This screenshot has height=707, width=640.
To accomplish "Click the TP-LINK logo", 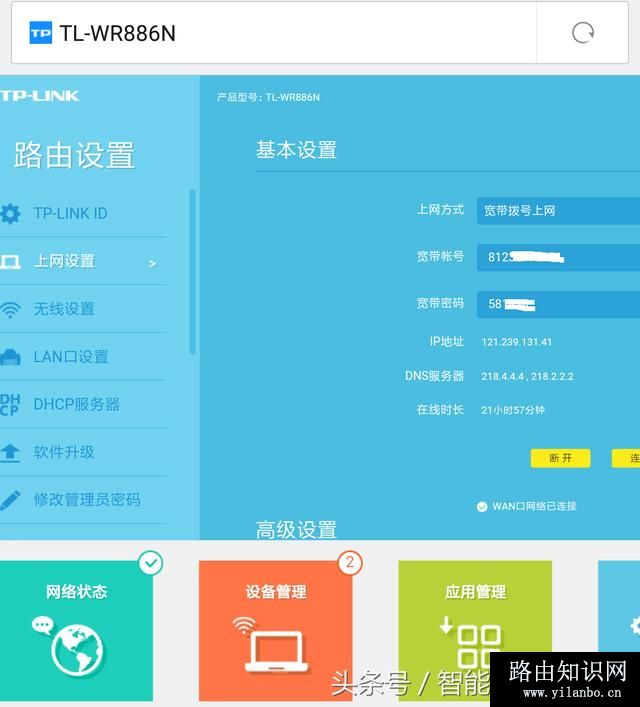I will click(40, 96).
